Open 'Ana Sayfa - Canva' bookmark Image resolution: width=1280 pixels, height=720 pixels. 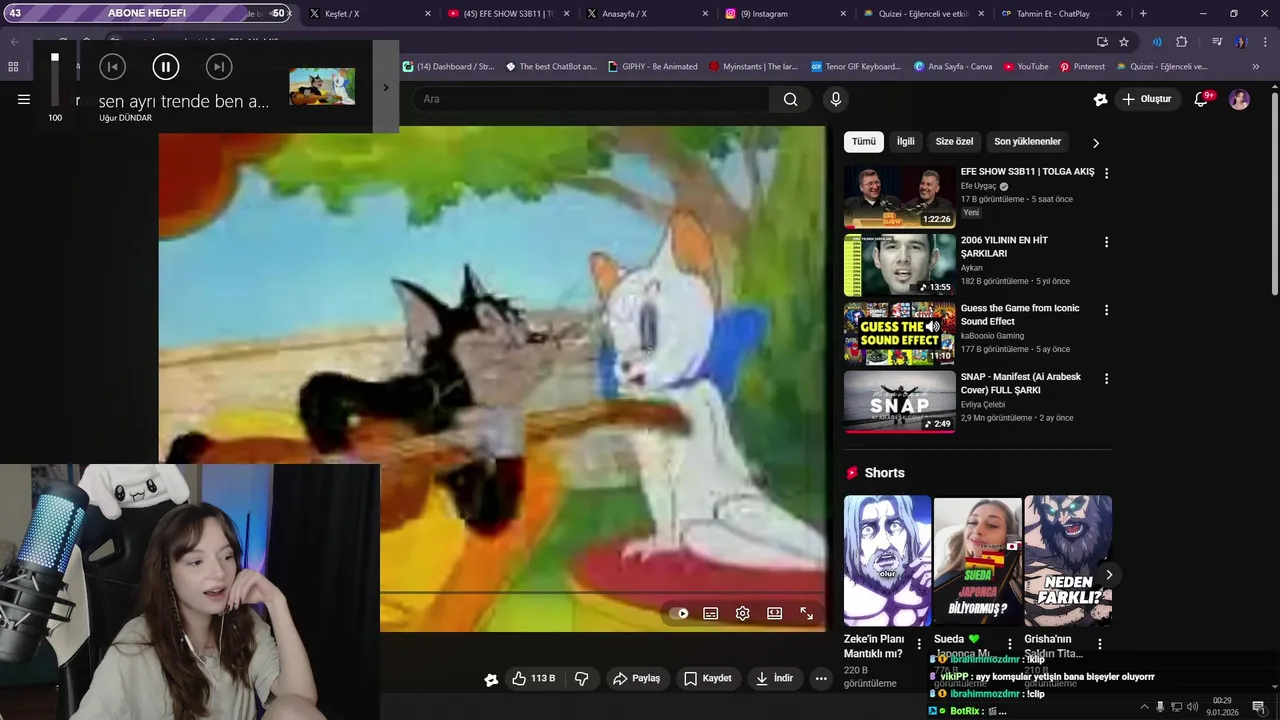tap(953, 67)
